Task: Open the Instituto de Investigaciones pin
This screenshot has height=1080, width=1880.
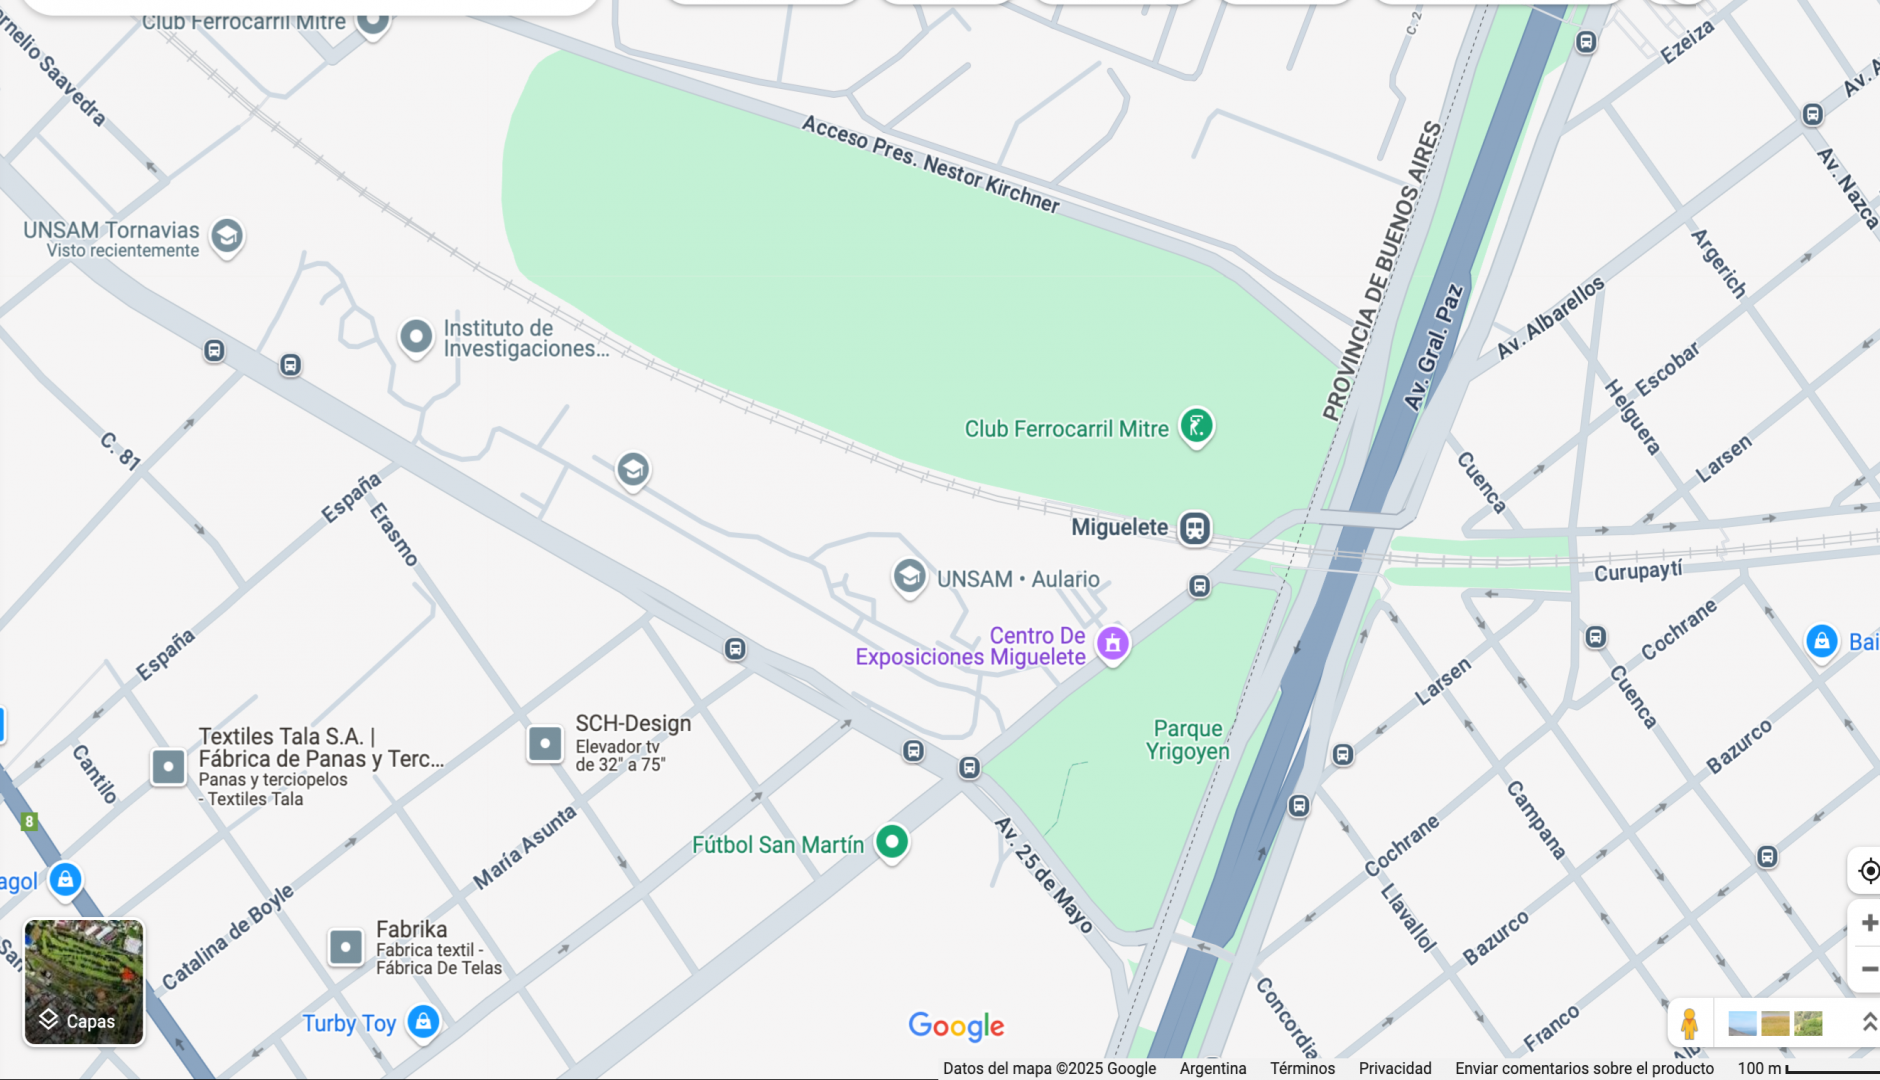Action: [x=416, y=339]
